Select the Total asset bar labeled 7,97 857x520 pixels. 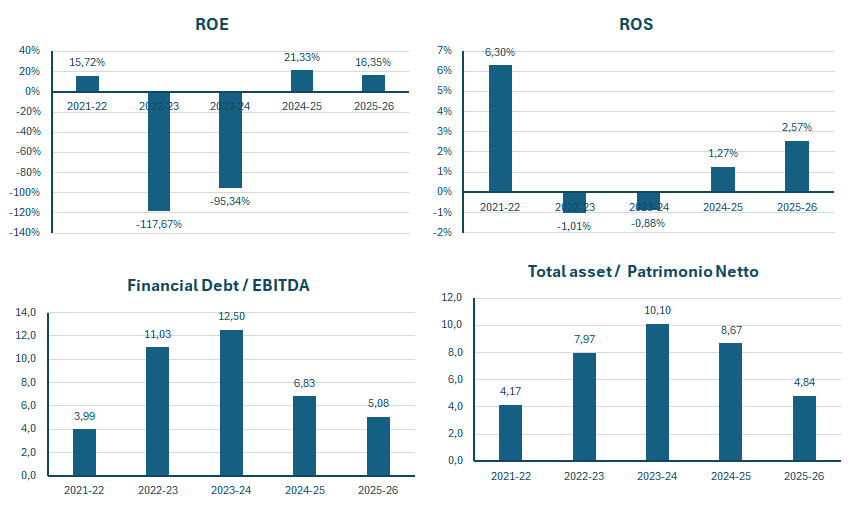click(584, 407)
